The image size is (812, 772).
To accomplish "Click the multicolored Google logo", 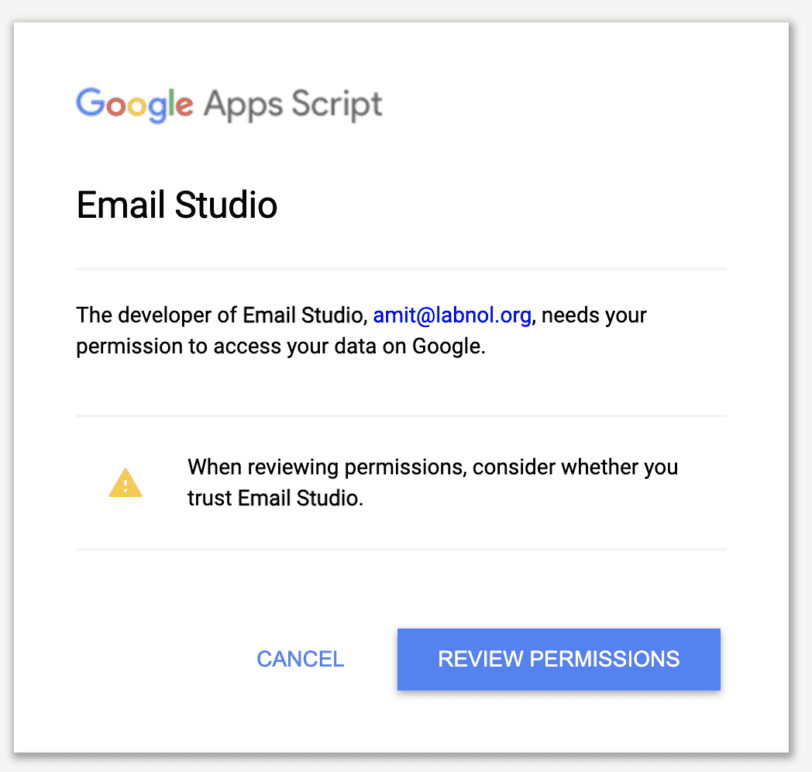I will pos(134,104).
